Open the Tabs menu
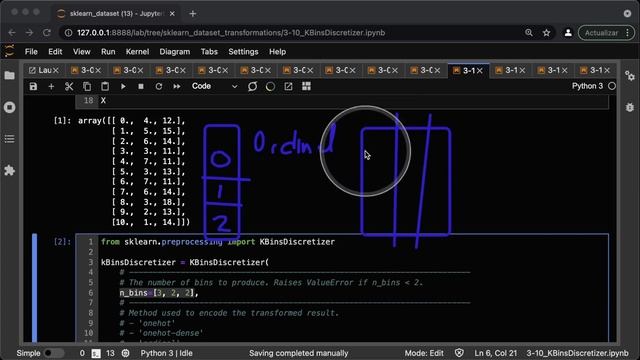The width and height of the screenshot is (640, 360). click(x=209, y=52)
